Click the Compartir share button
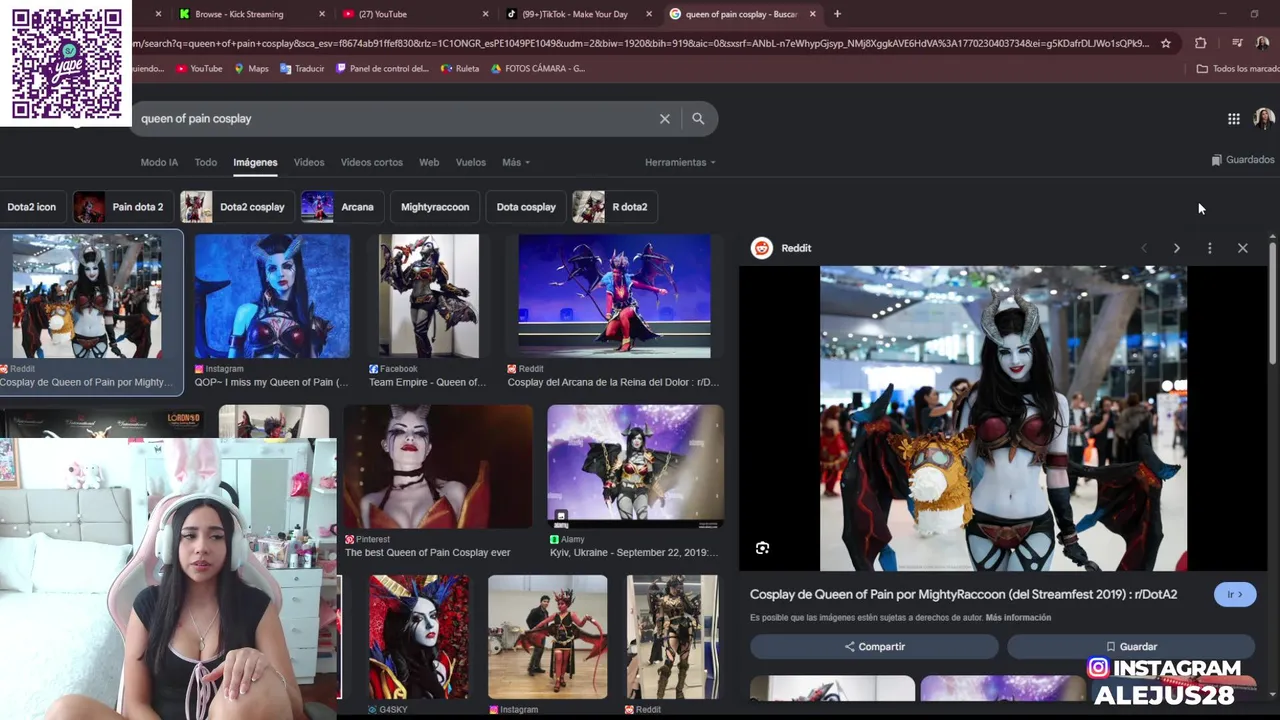Image resolution: width=1280 pixels, height=720 pixels. [x=874, y=647]
